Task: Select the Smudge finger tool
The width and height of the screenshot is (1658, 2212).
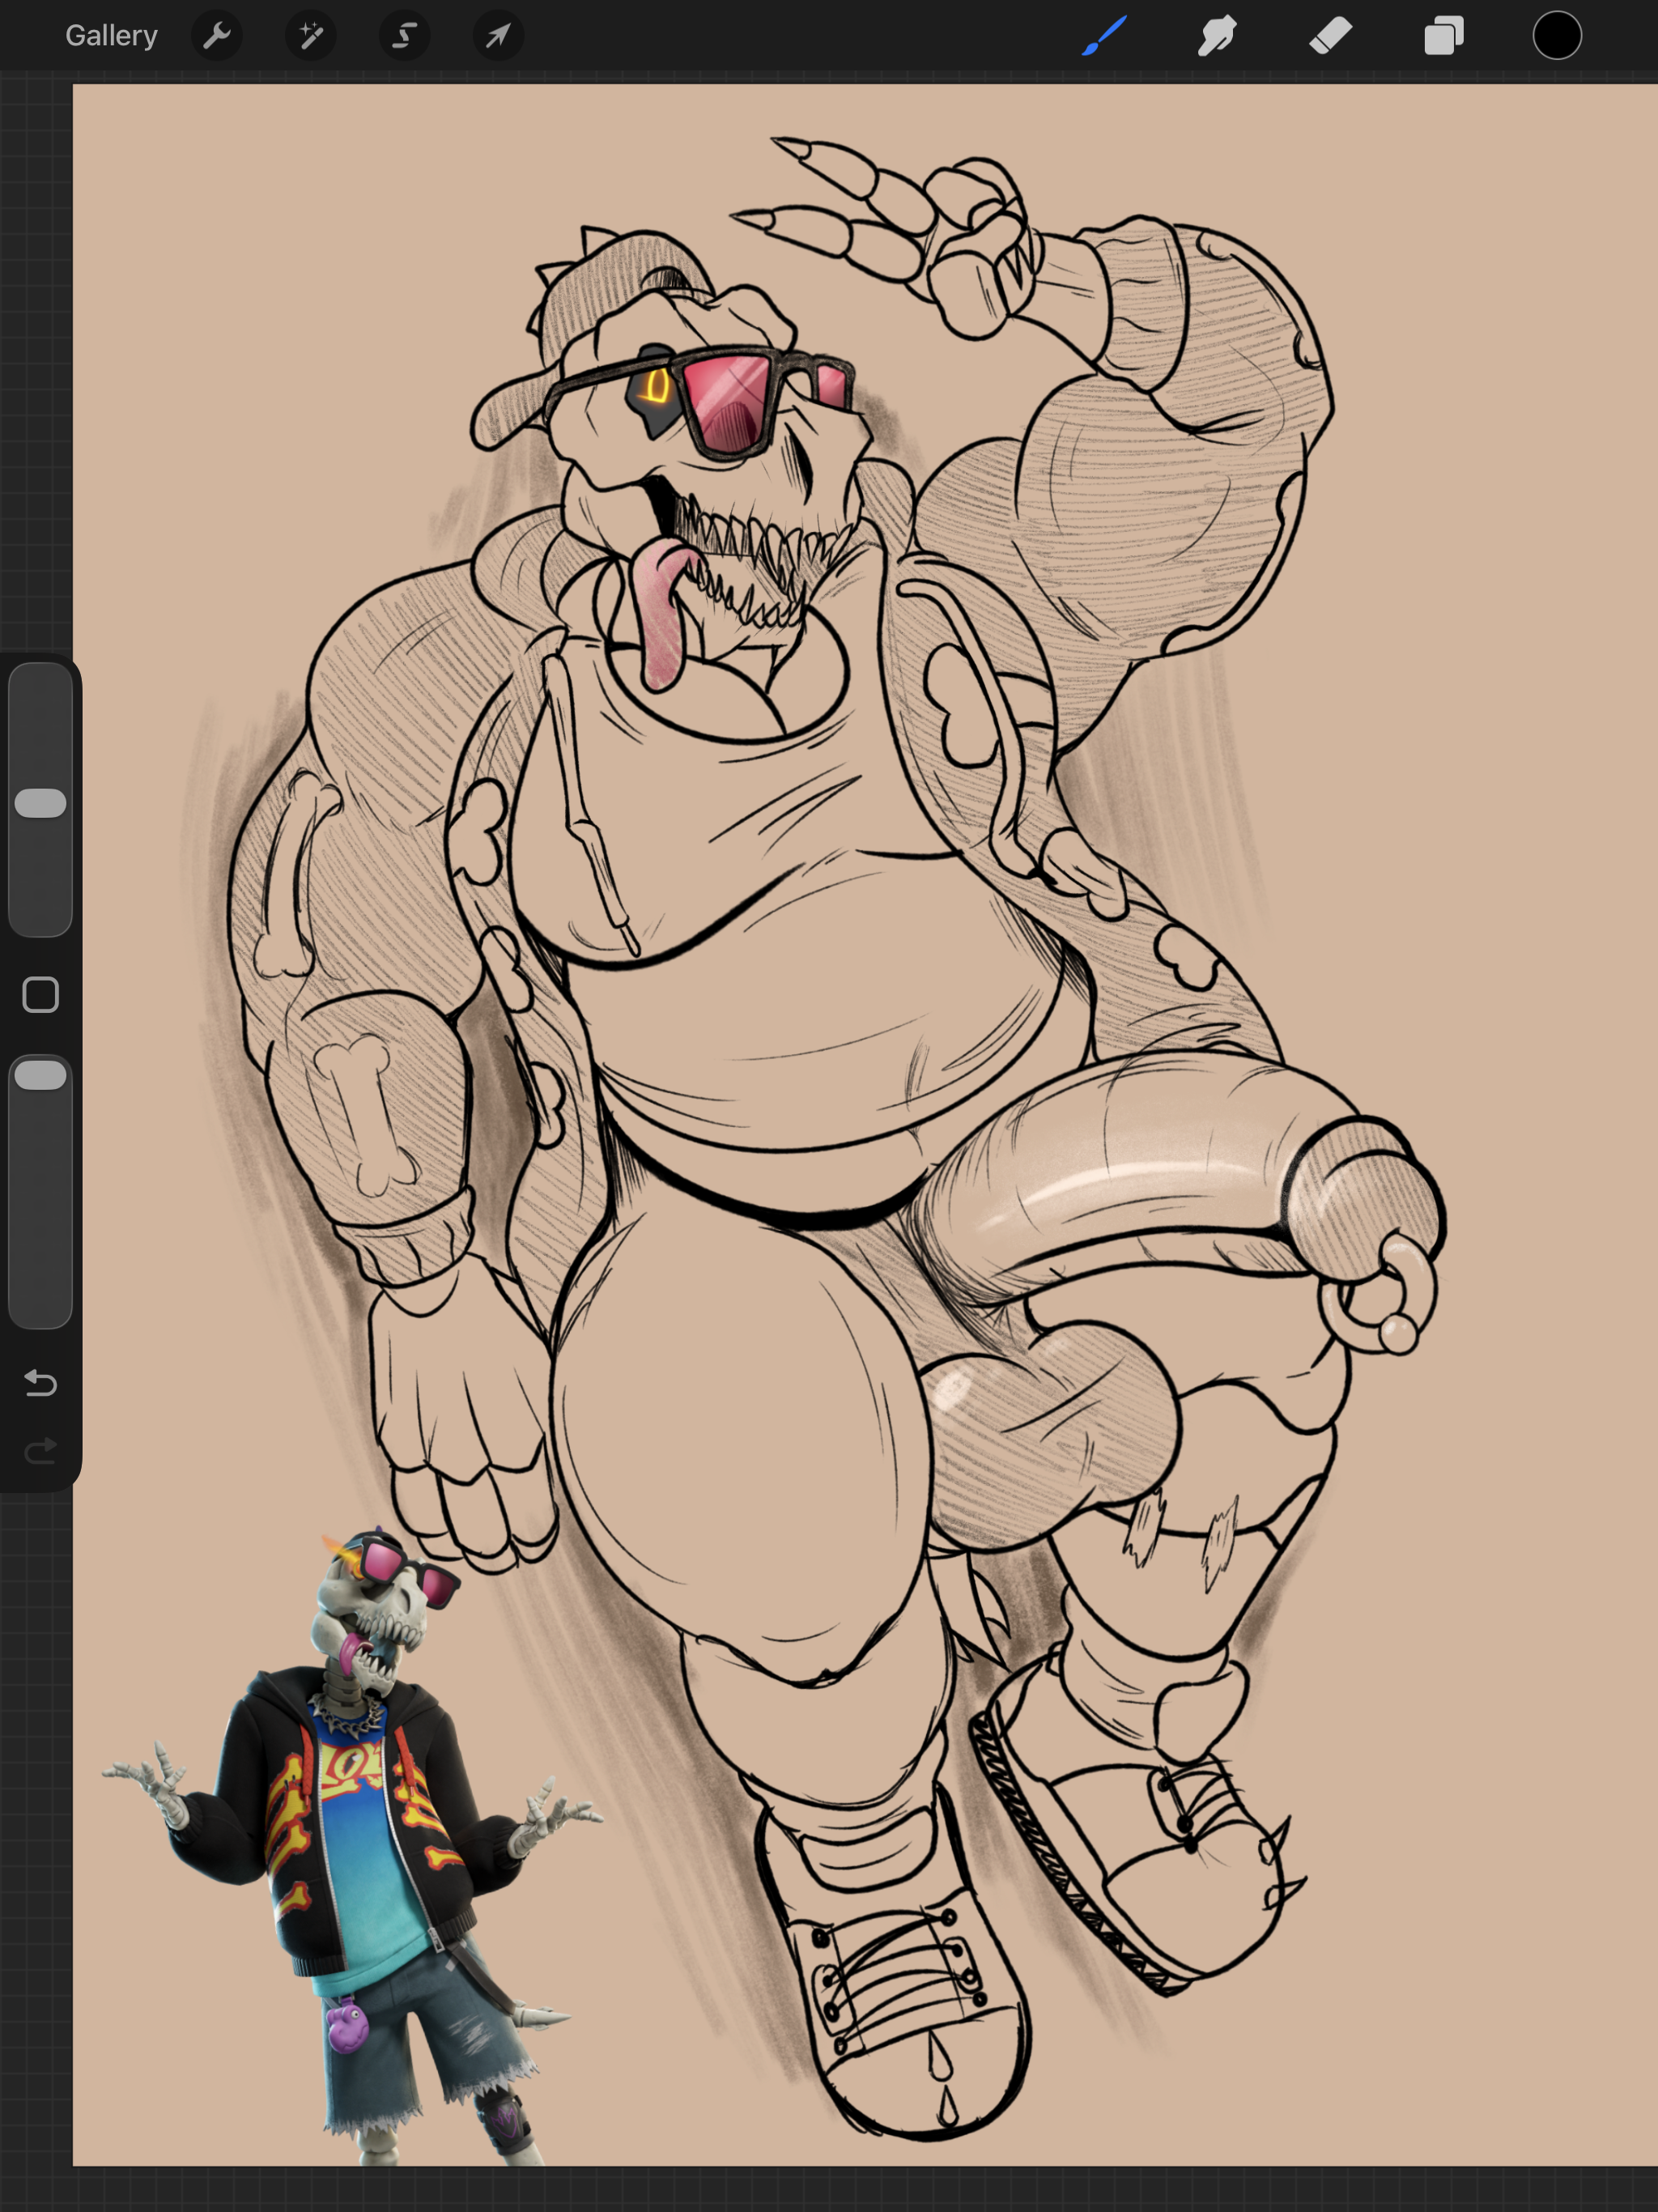Action: pos(1217,36)
